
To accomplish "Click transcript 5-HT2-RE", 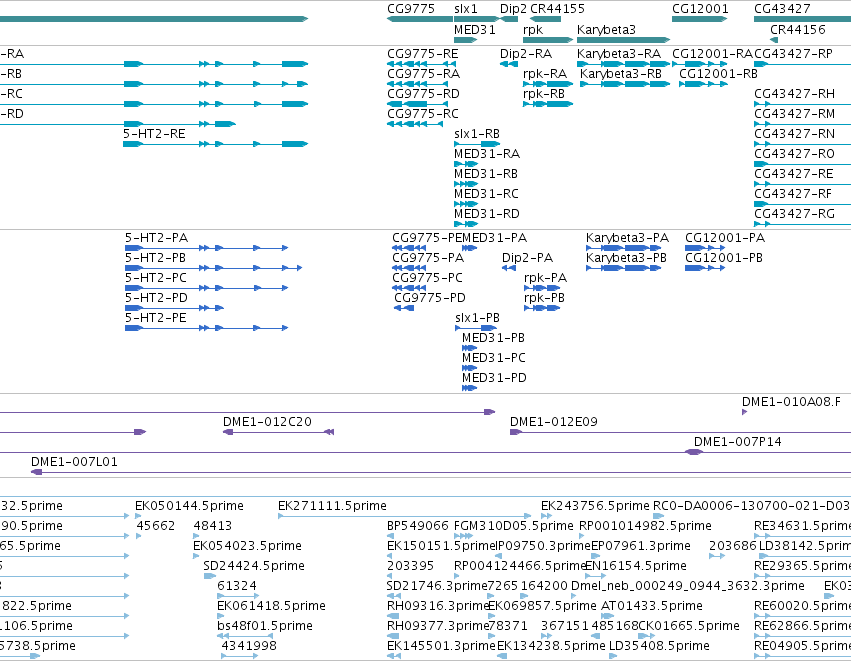I will (x=215, y=144).
